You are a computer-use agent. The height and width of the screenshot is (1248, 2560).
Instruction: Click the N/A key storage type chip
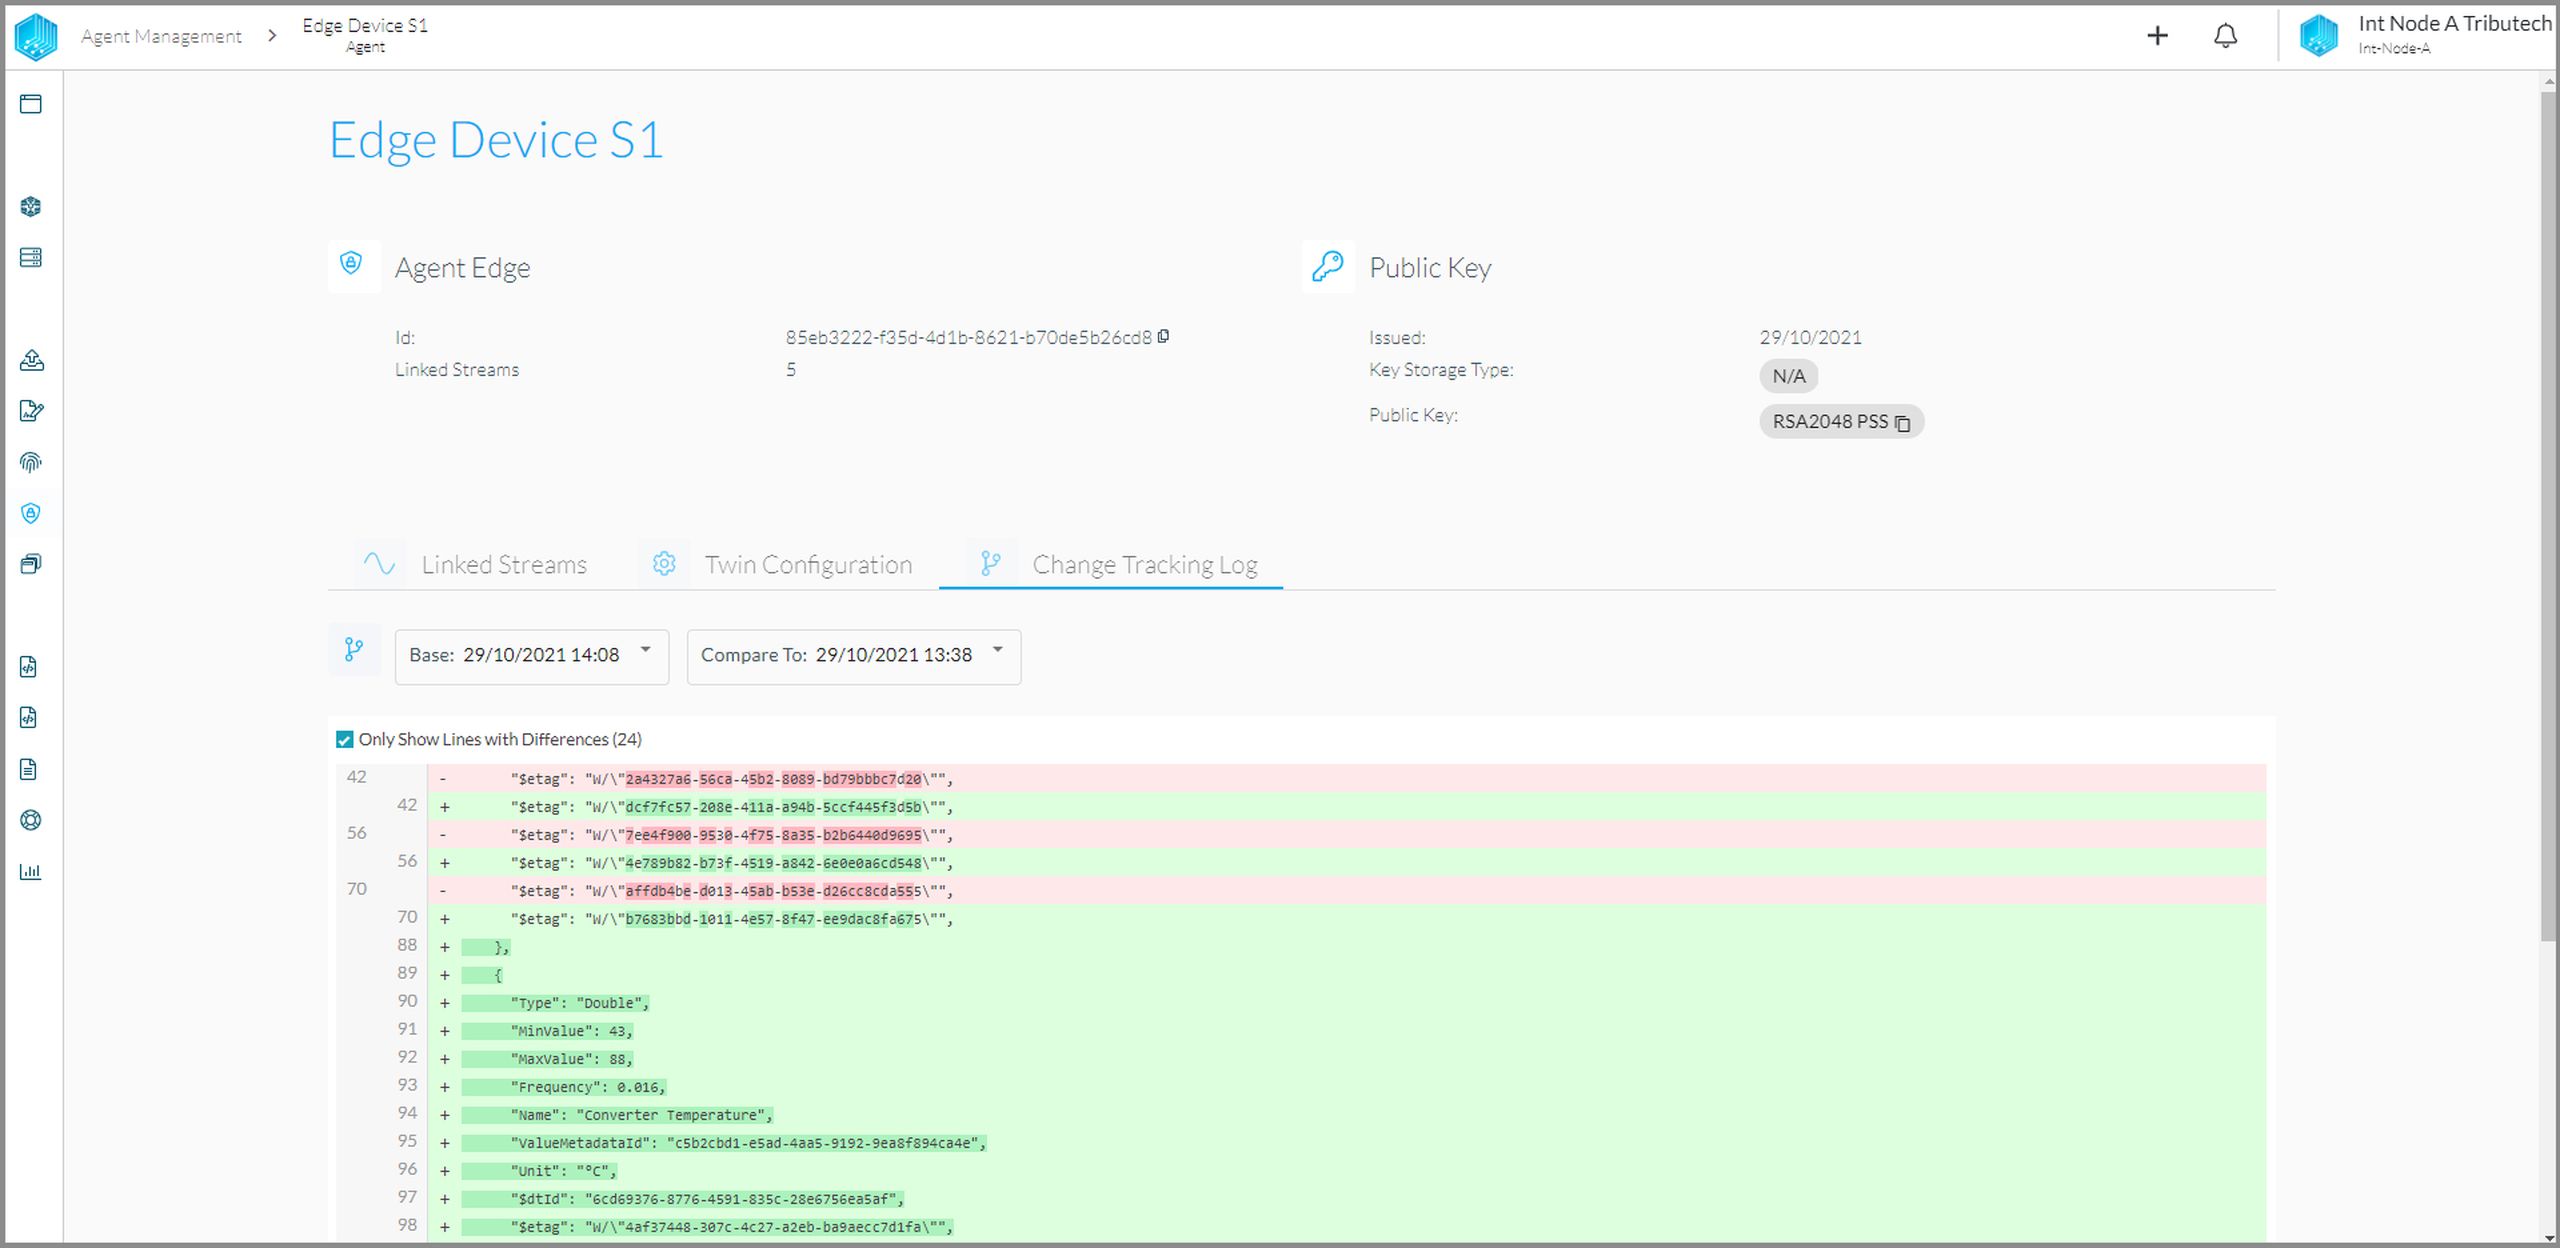(1789, 376)
